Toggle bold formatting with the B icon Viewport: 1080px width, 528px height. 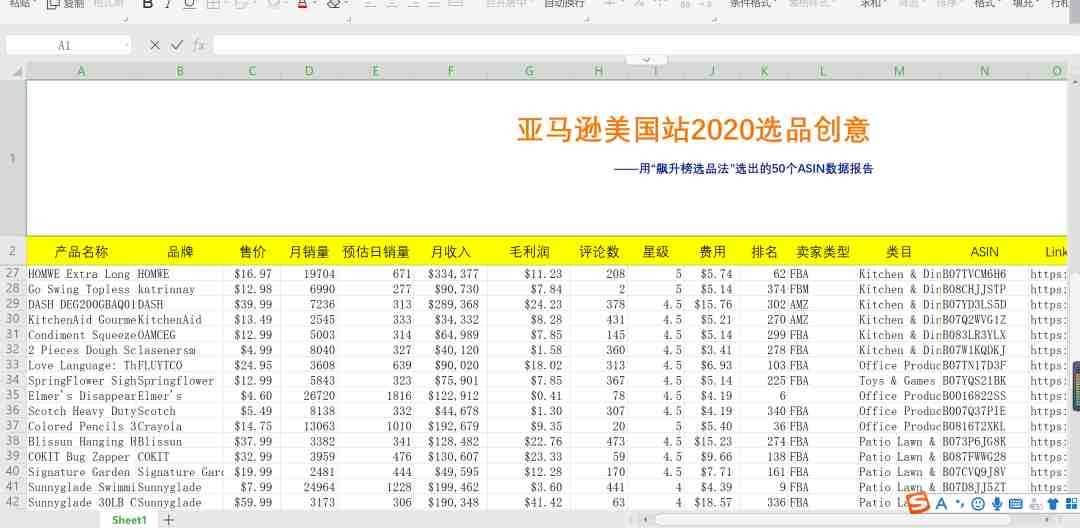(x=147, y=4)
